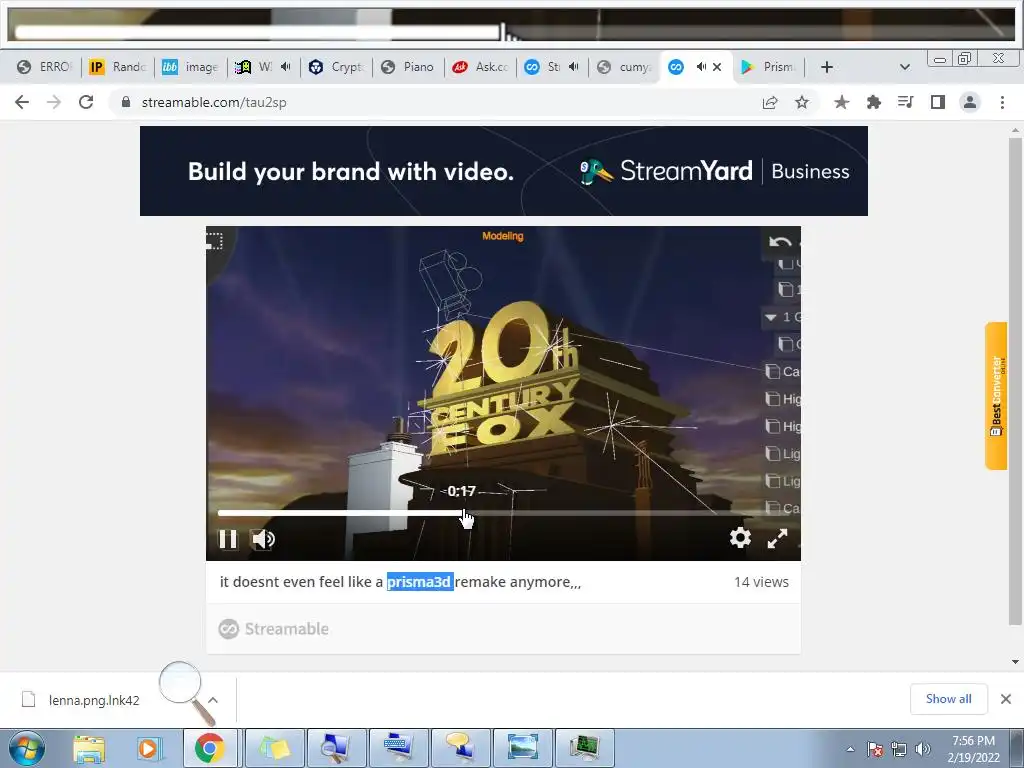Viewport: 1024px width, 768px height.
Task: Close the active Streamable tab
Action: (x=717, y=67)
